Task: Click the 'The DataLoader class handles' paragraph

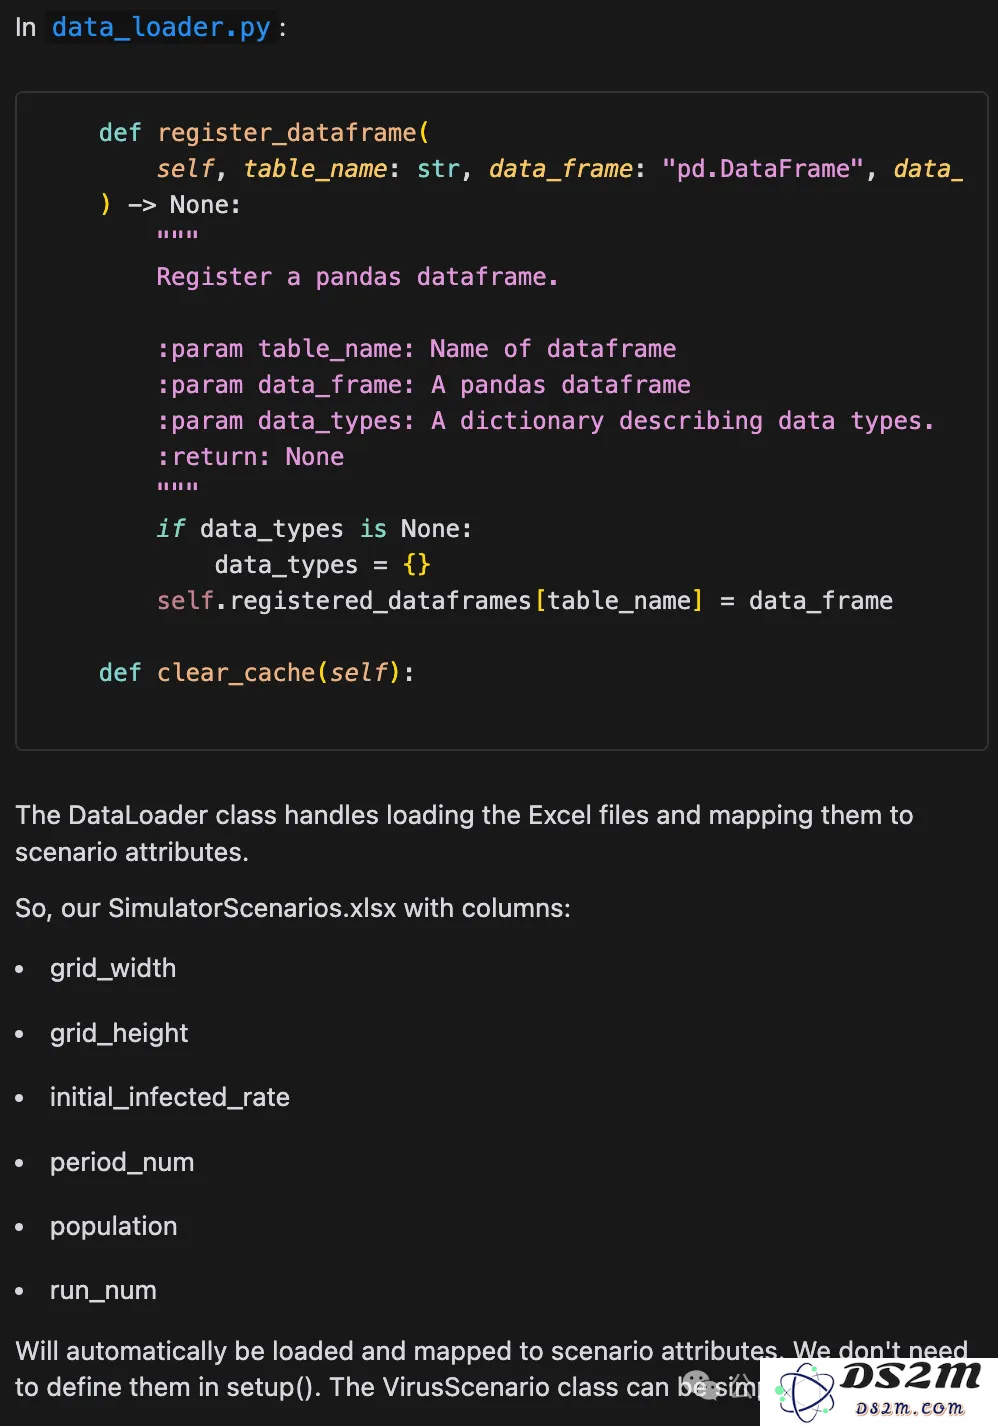Action: [x=464, y=833]
